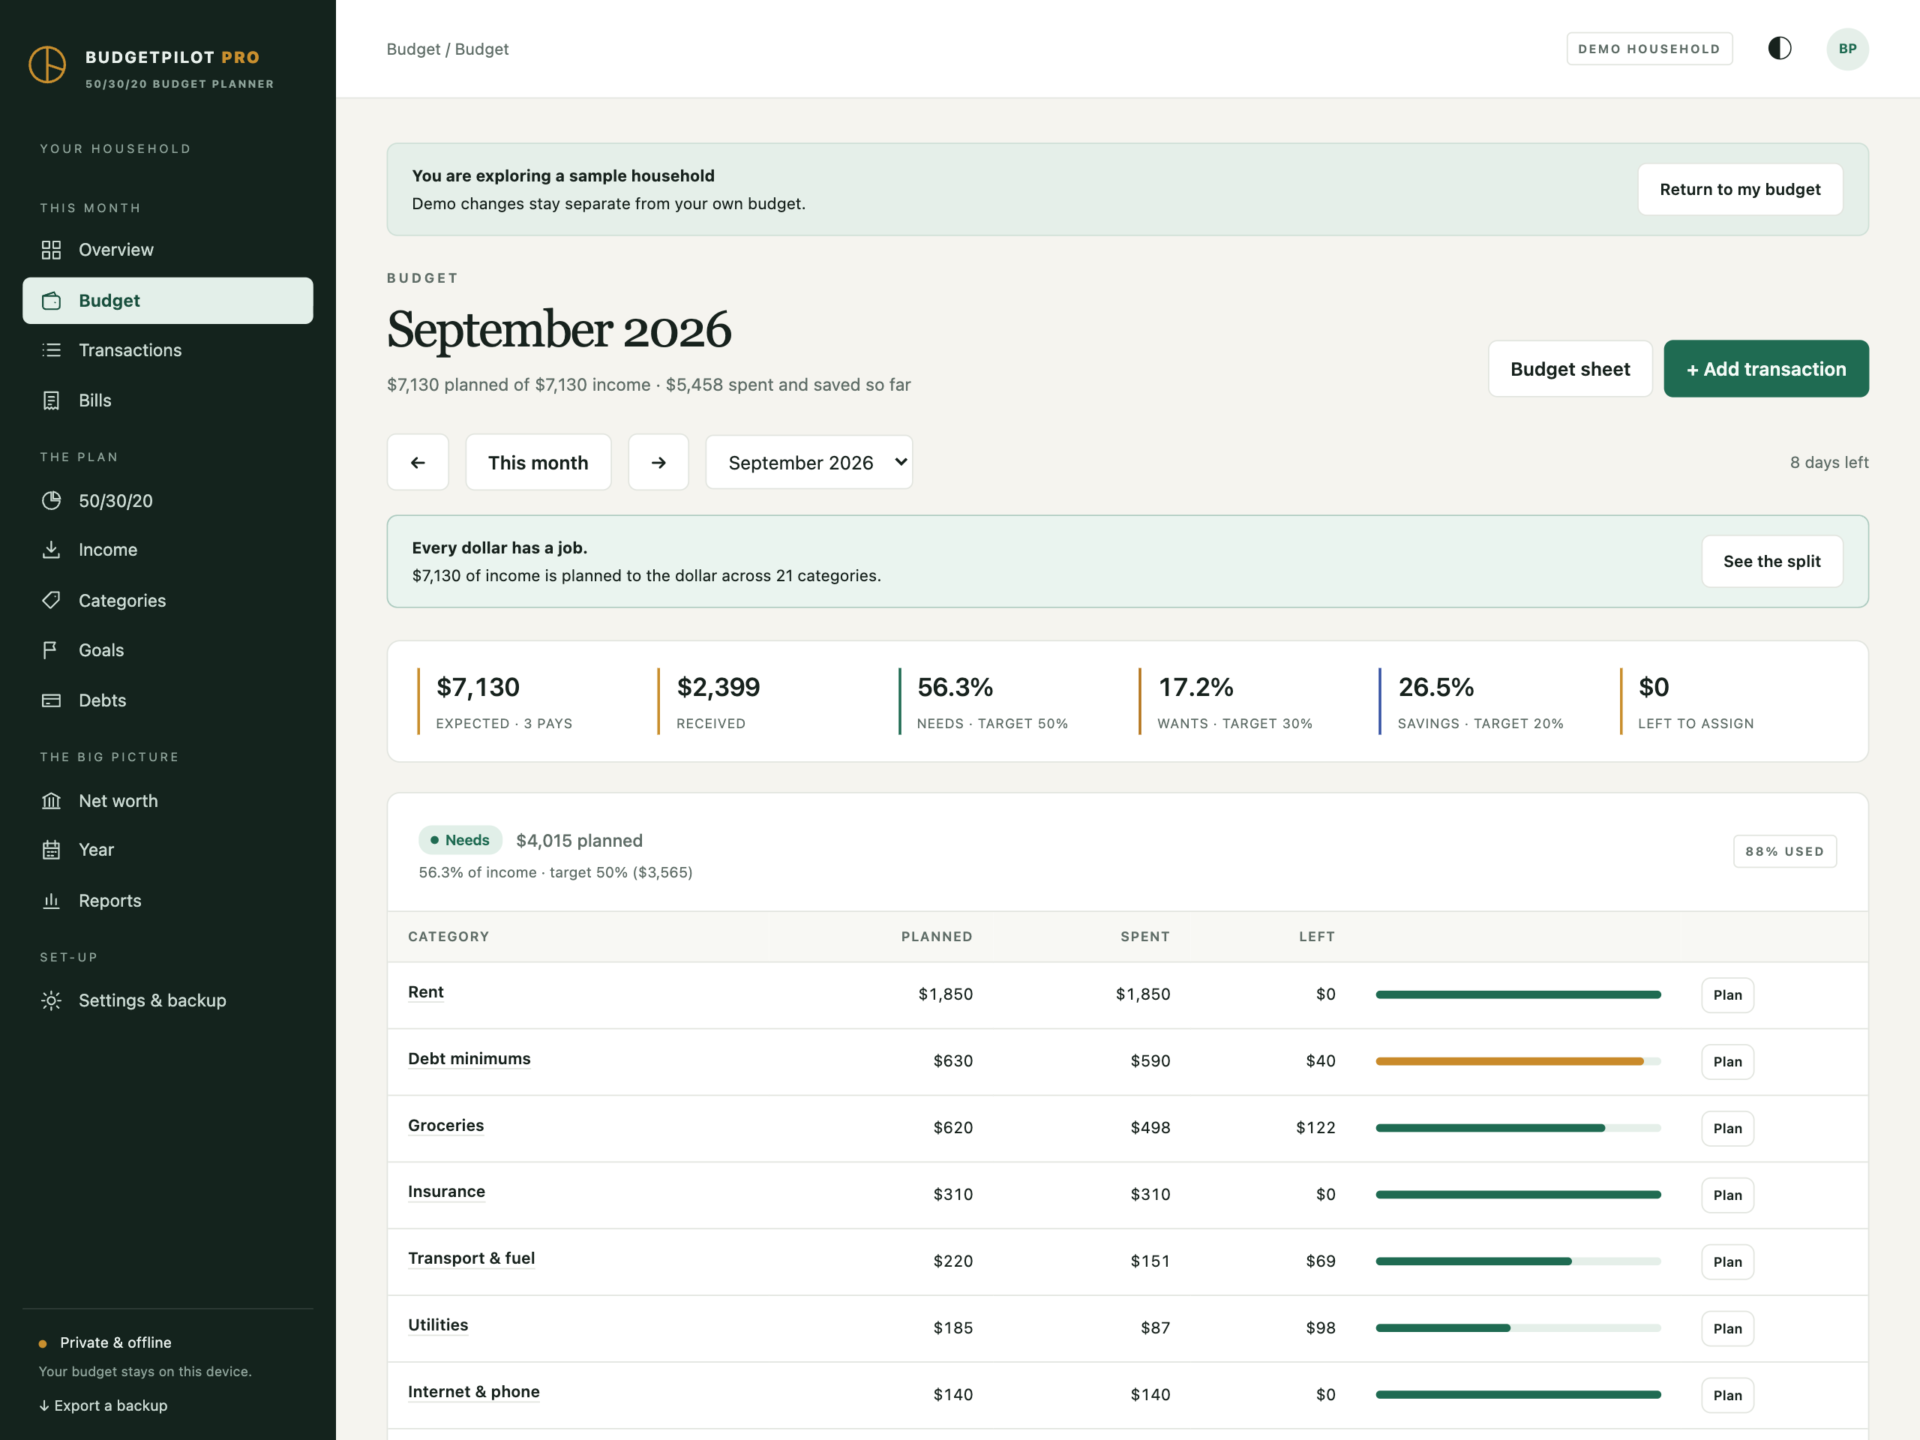Click Add transaction button

[1766, 369]
